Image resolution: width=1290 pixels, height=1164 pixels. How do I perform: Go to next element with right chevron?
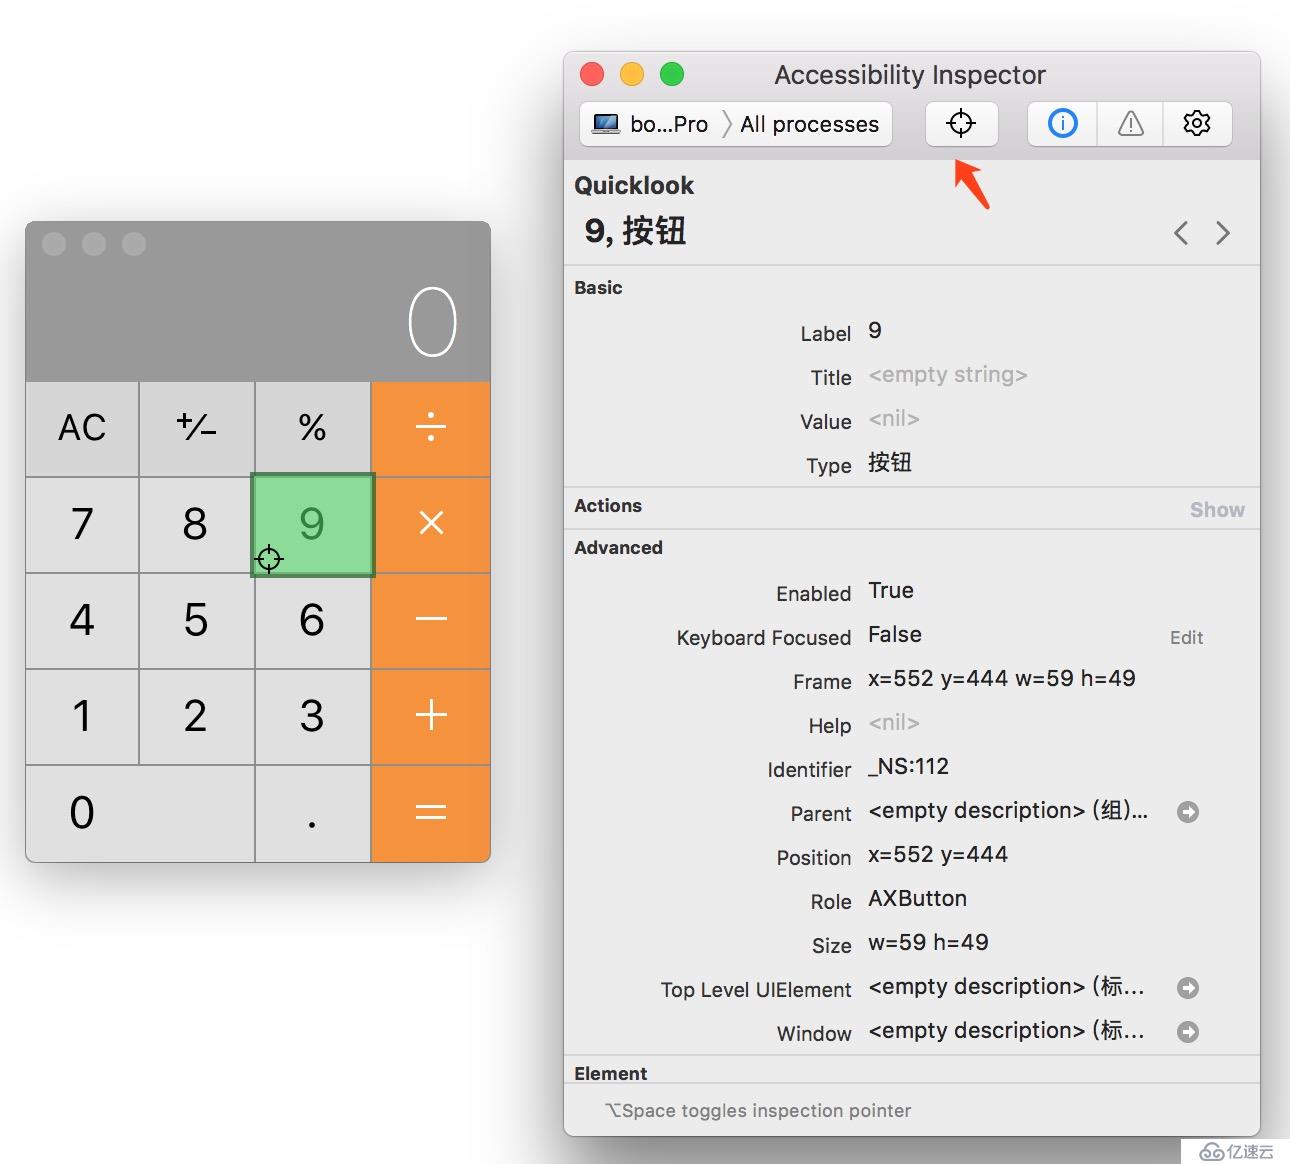tap(1223, 233)
